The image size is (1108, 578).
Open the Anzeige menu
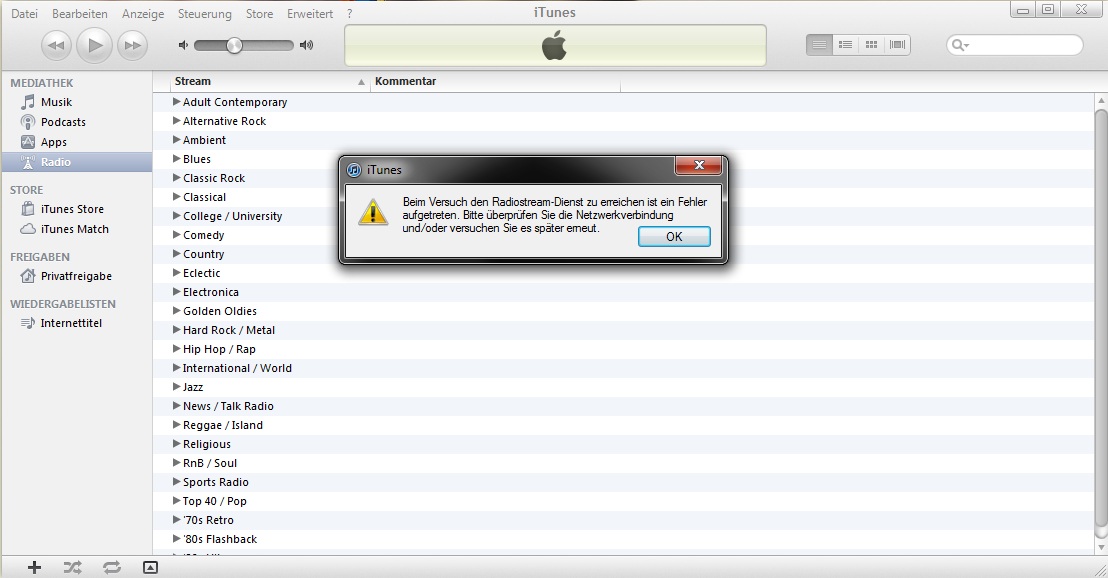tap(143, 13)
